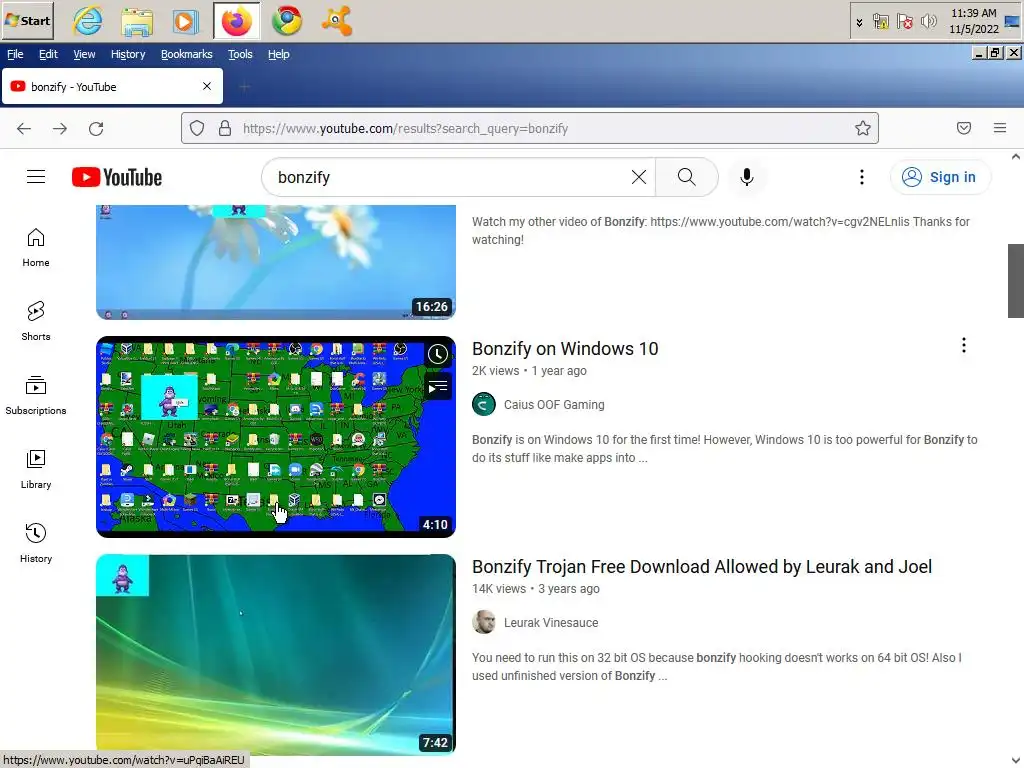Bookmark this page with star
The height and width of the screenshot is (768, 1024).
863,129
